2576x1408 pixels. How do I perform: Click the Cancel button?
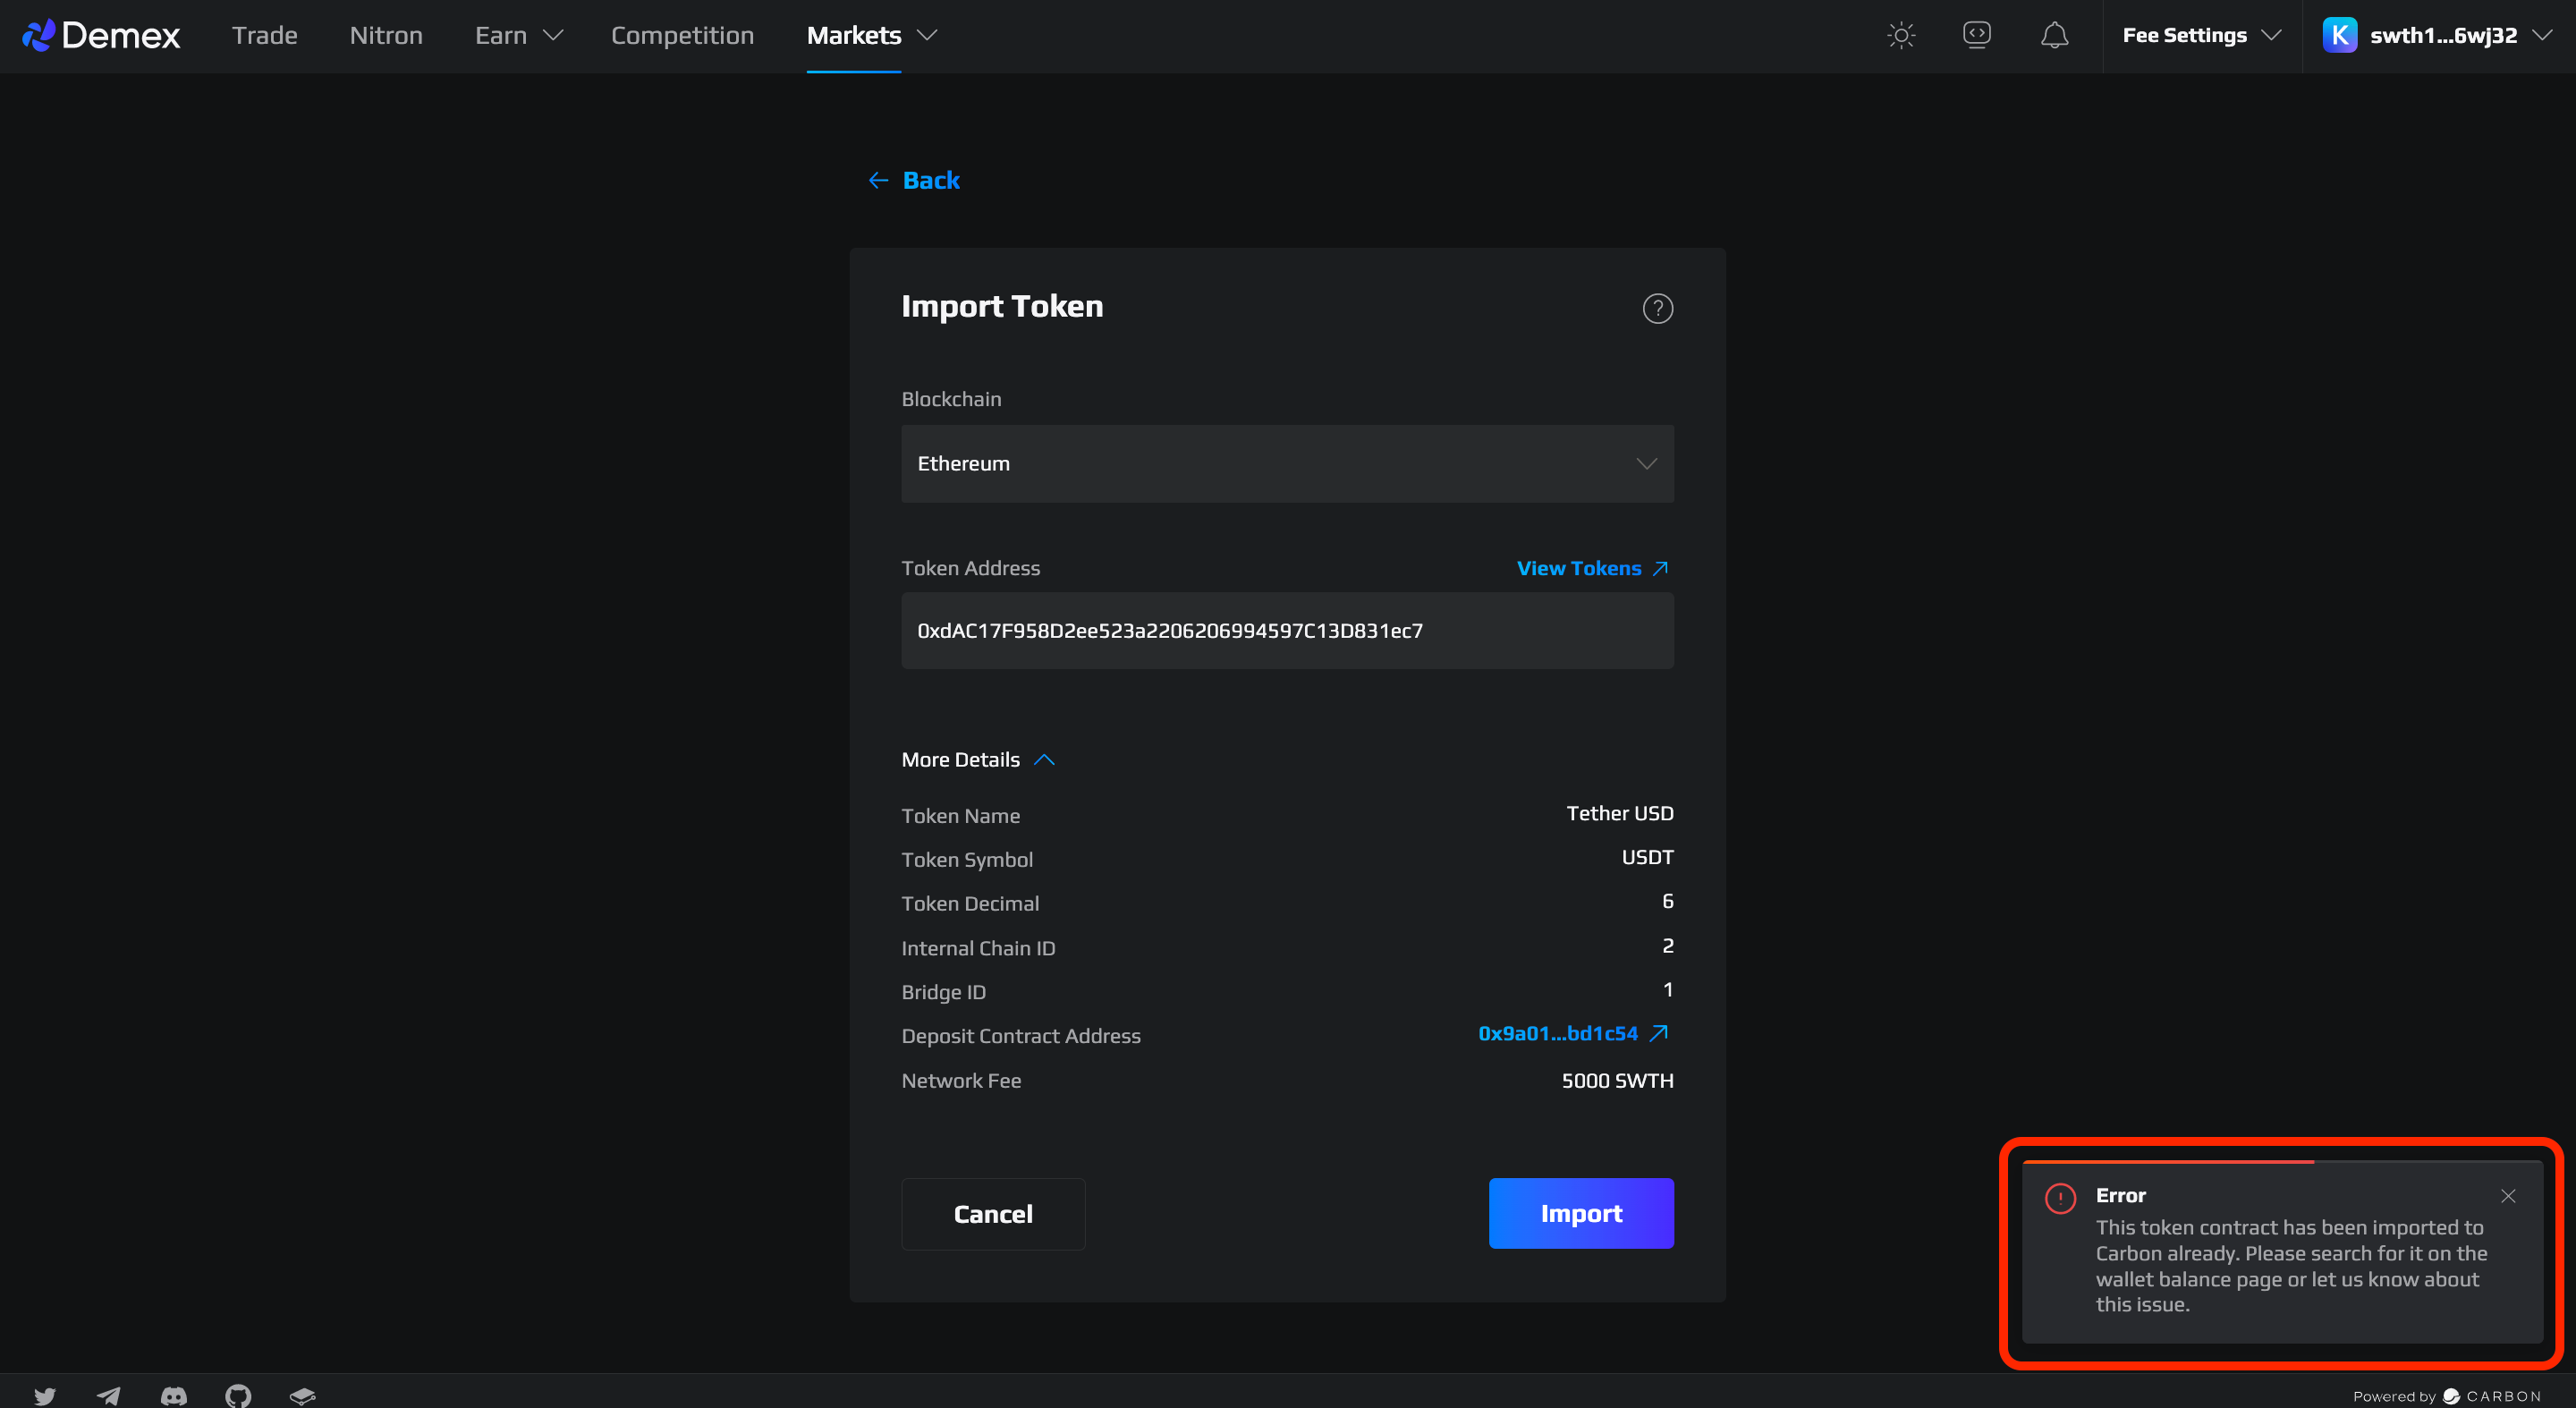click(x=992, y=1214)
